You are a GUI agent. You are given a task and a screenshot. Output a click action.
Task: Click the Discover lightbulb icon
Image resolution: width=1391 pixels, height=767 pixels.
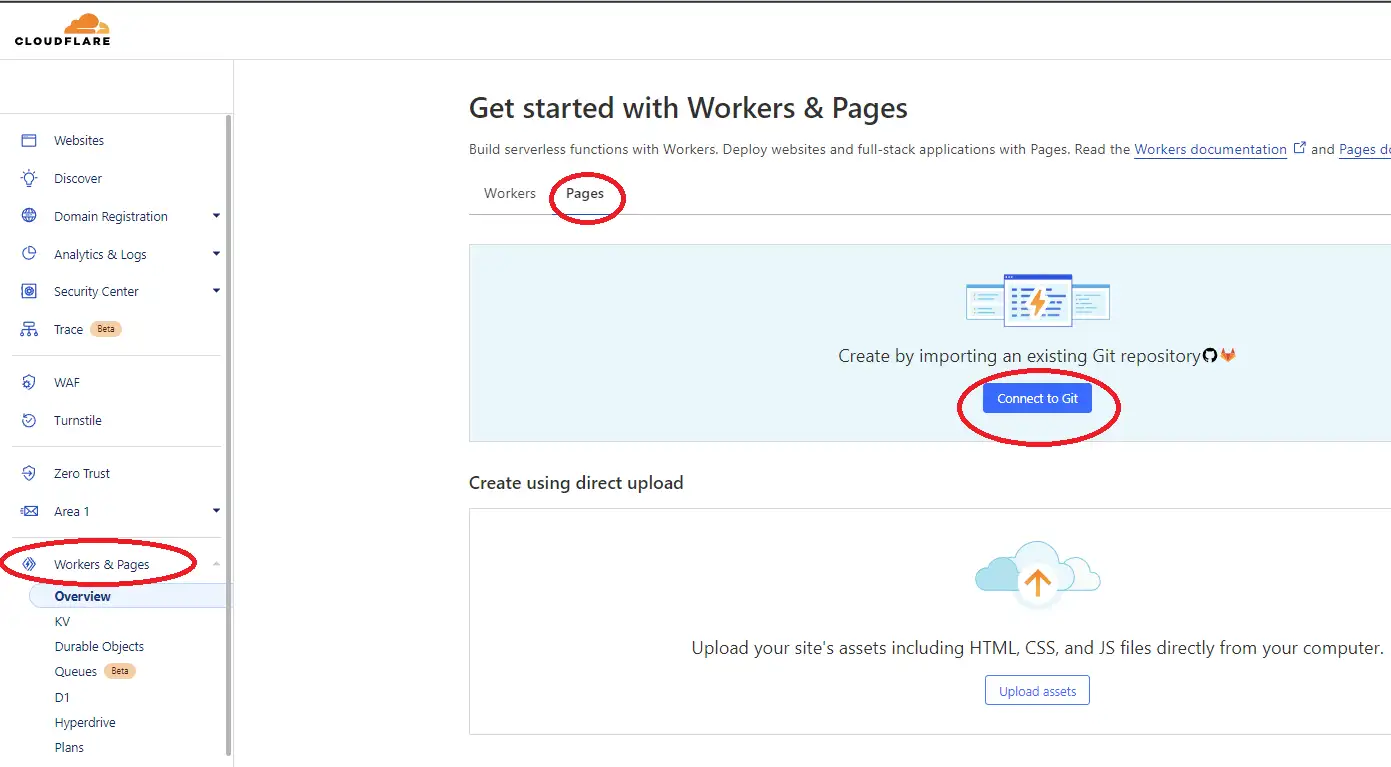click(x=29, y=178)
